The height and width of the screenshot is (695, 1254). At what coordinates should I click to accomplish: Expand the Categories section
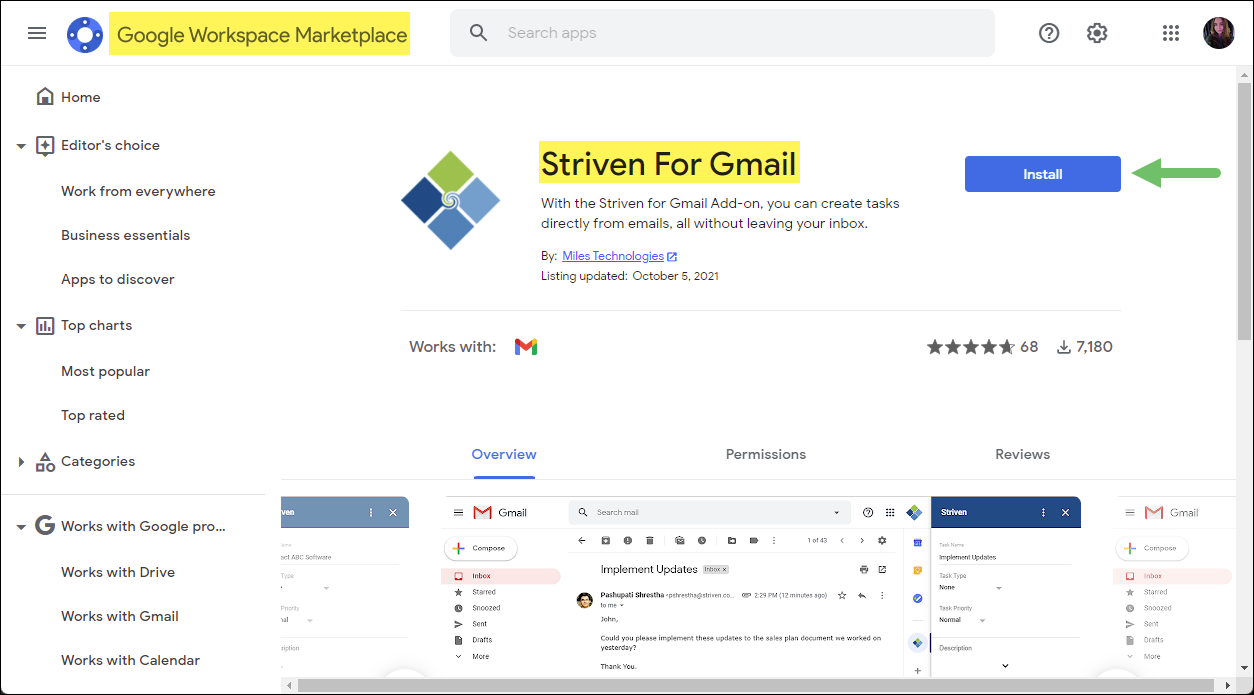21,462
